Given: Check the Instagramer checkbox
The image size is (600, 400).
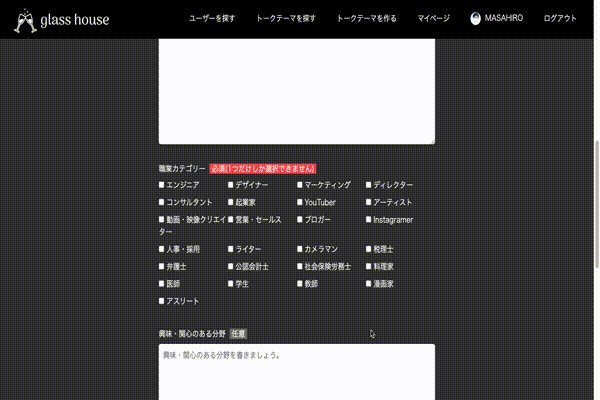Looking at the screenshot, I should coord(368,220).
